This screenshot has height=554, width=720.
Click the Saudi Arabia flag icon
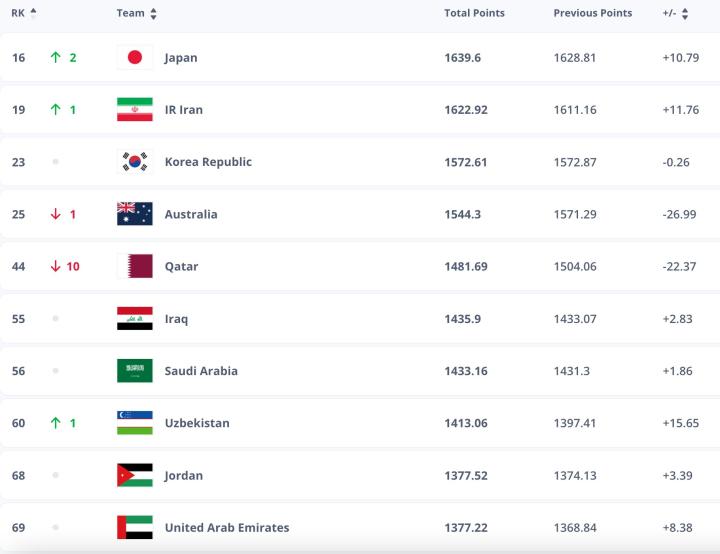pos(134,371)
